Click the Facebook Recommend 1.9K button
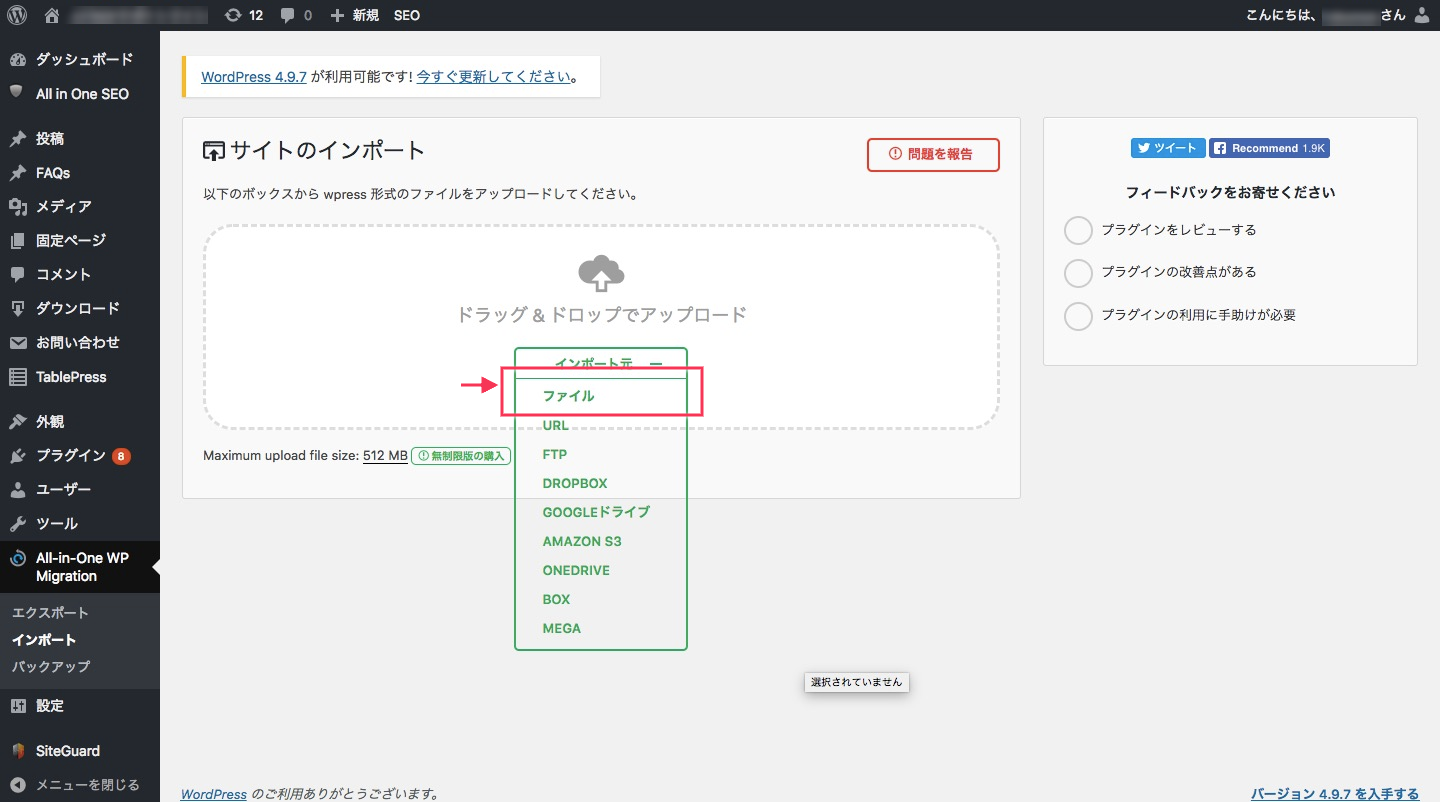Screen dimensions: 1440x802 1269,148
